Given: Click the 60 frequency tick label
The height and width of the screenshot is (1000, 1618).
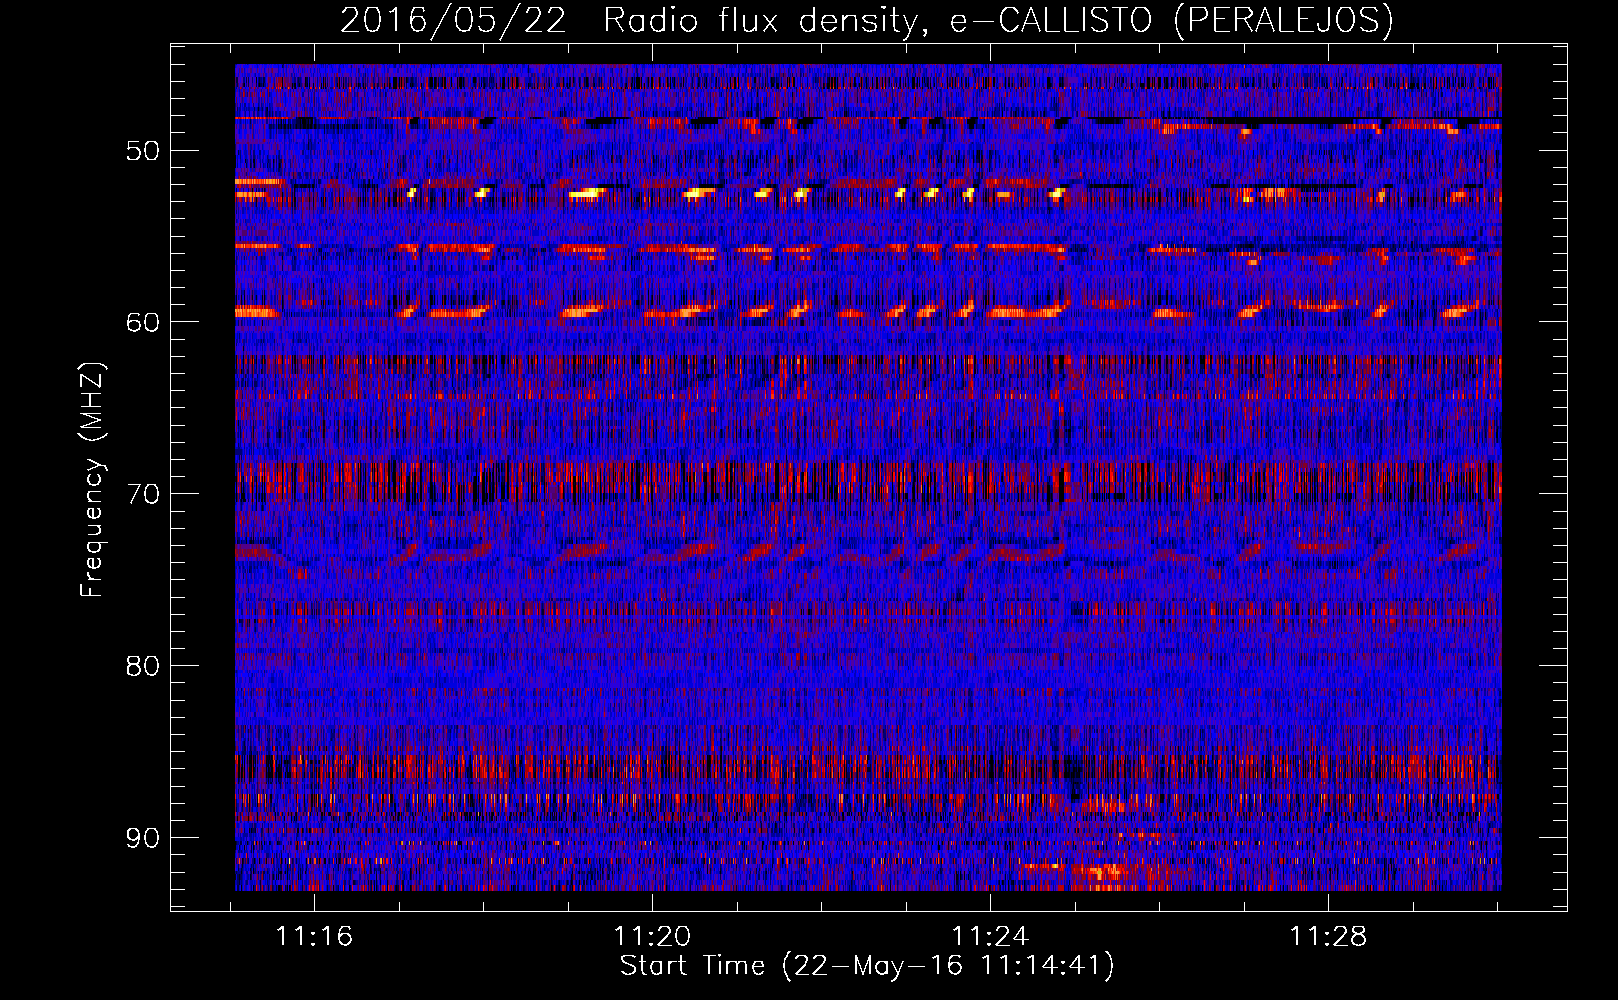Looking at the screenshot, I should pos(143,322).
